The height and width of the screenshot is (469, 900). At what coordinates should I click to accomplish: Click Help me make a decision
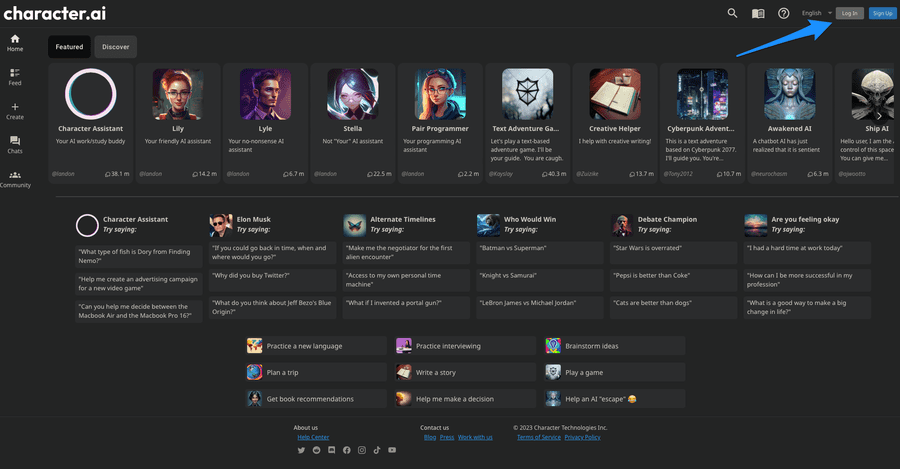pos(465,398)
